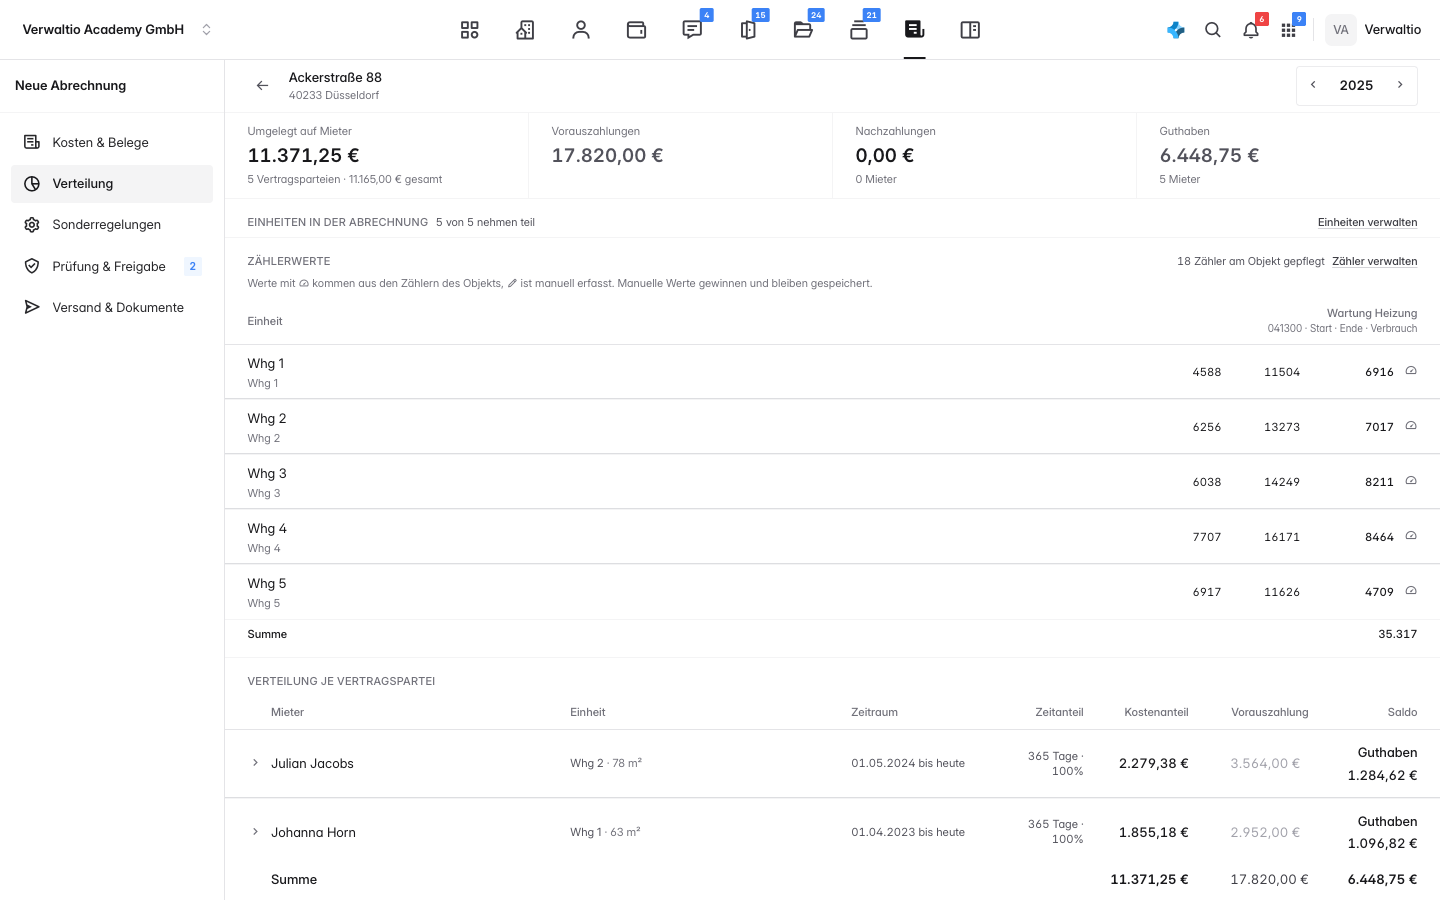Open the VA Verwaltio user menu

tap(1373, 30)
